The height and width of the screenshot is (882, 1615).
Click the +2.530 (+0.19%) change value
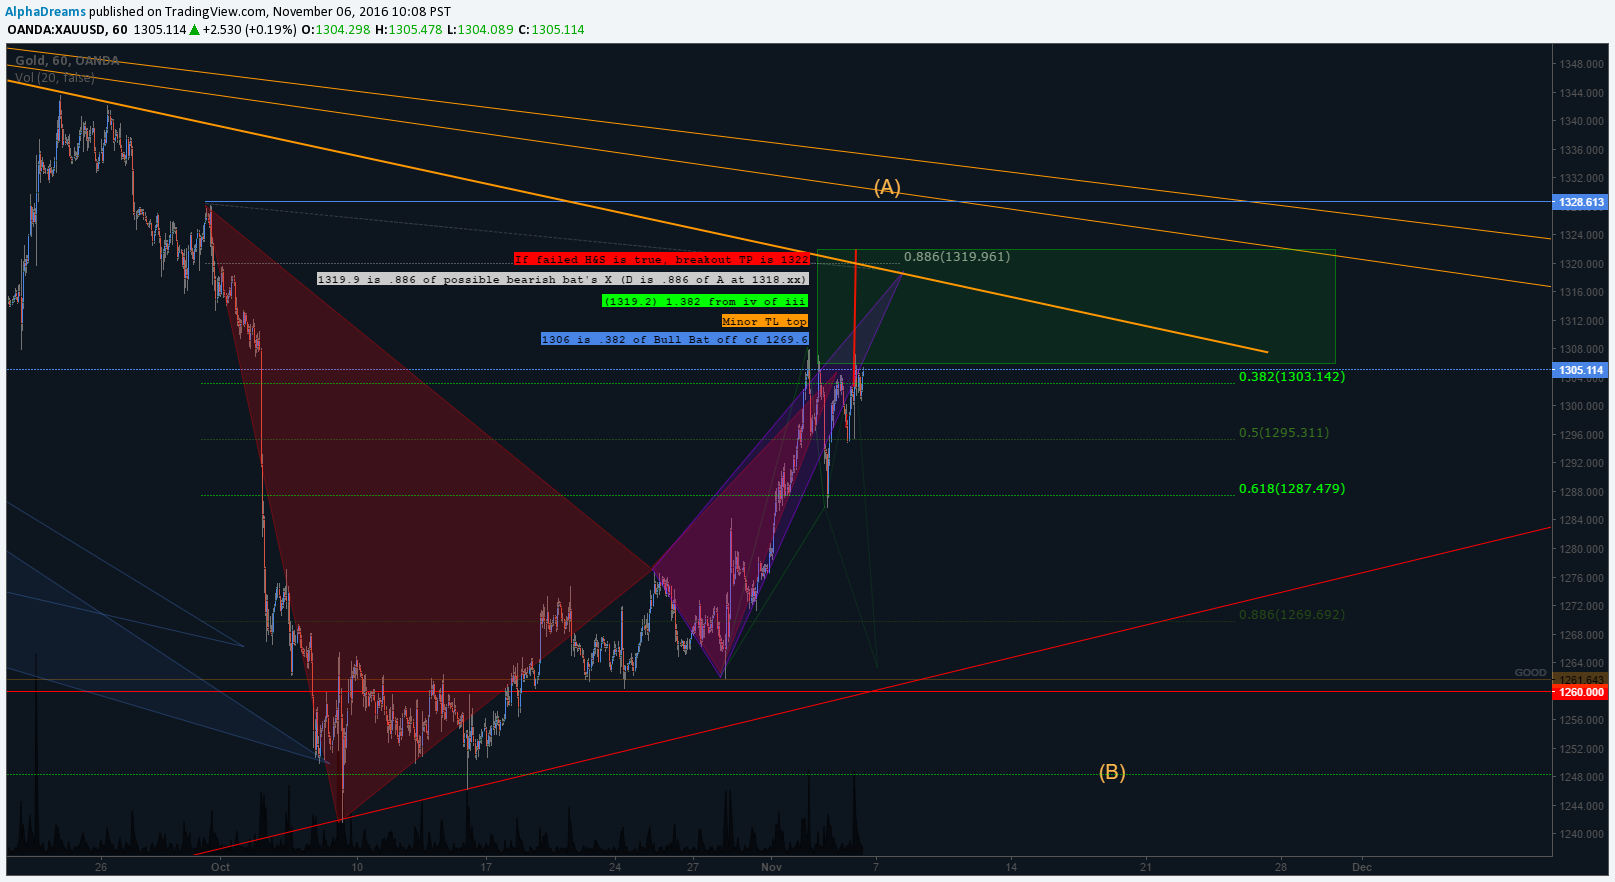point(249,29)
